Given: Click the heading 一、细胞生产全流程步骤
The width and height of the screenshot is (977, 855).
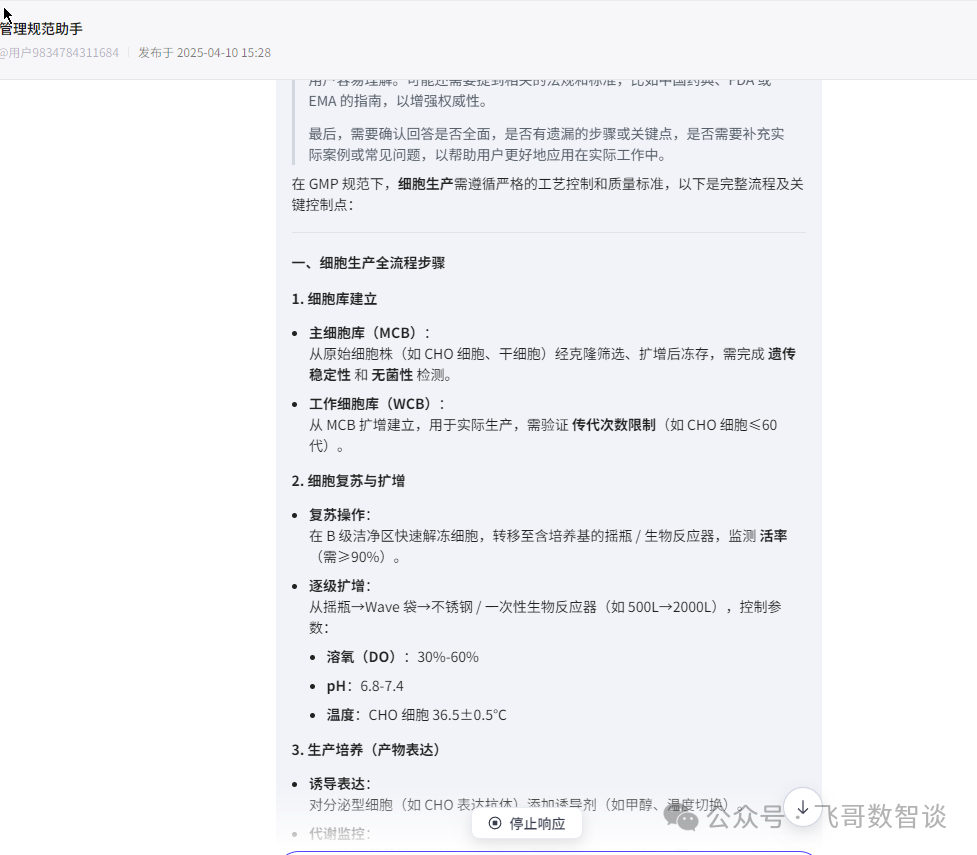Looking at the screenshot, I should [368, 263].
